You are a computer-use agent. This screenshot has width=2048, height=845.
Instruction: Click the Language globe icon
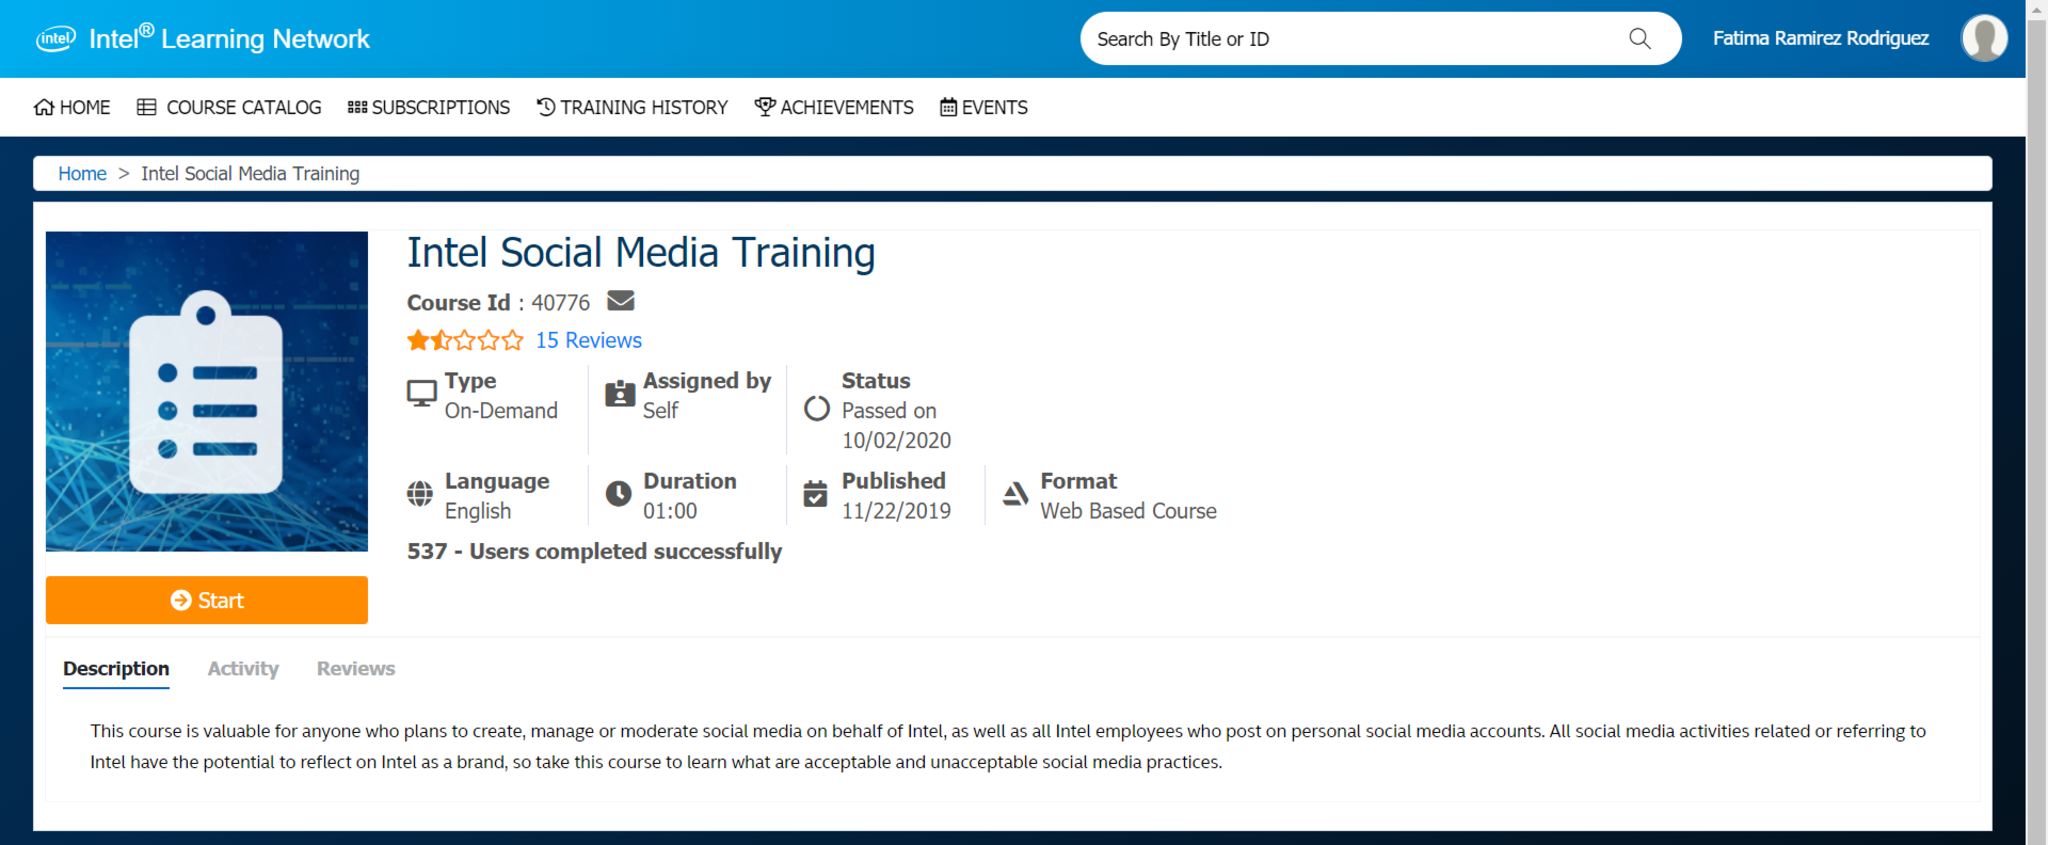click(x=420, y=494)
